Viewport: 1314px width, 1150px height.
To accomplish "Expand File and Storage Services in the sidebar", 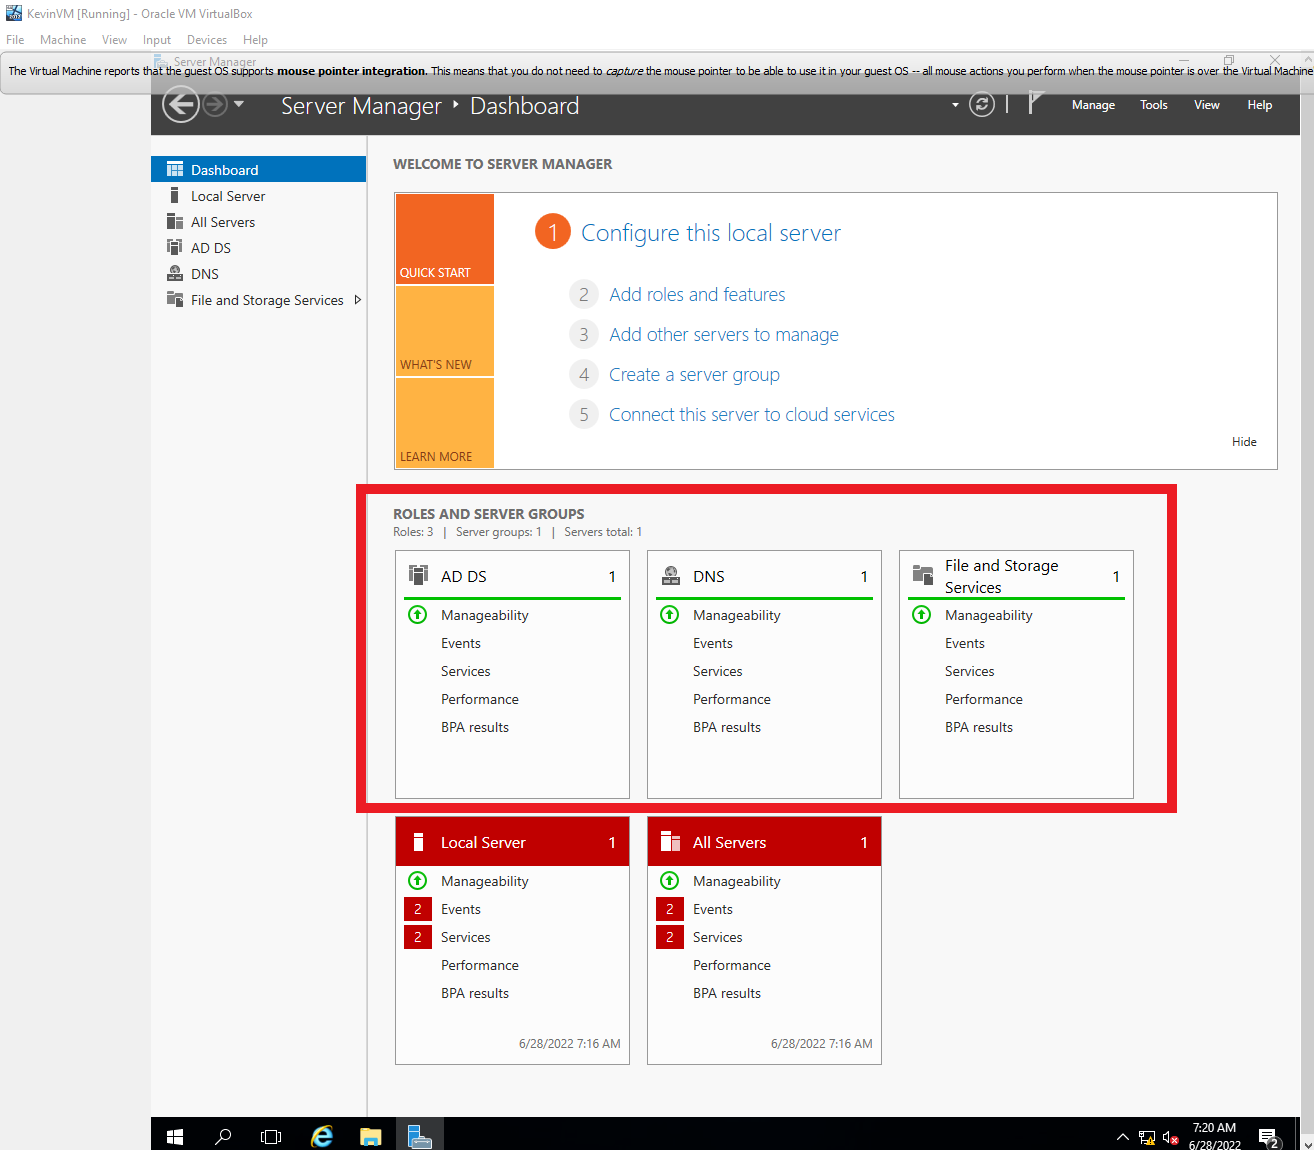I will [358, 299].
